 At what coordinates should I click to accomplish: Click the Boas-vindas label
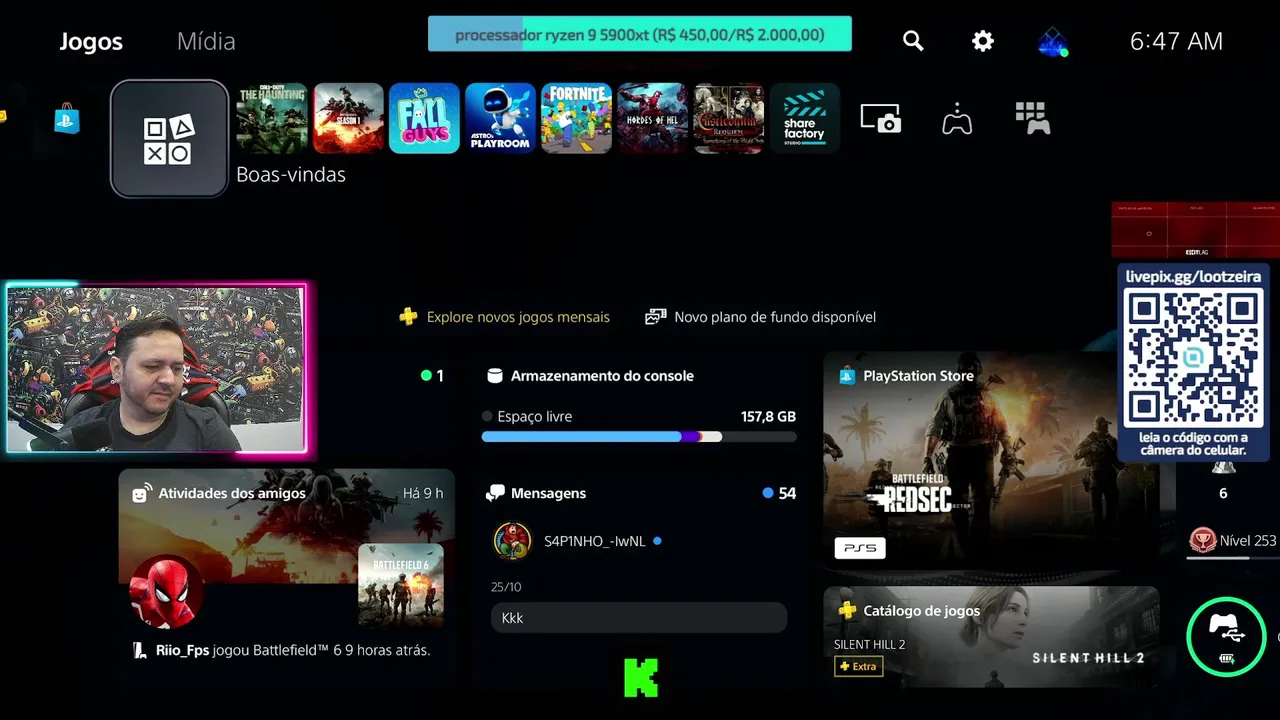tap(291, 174)
